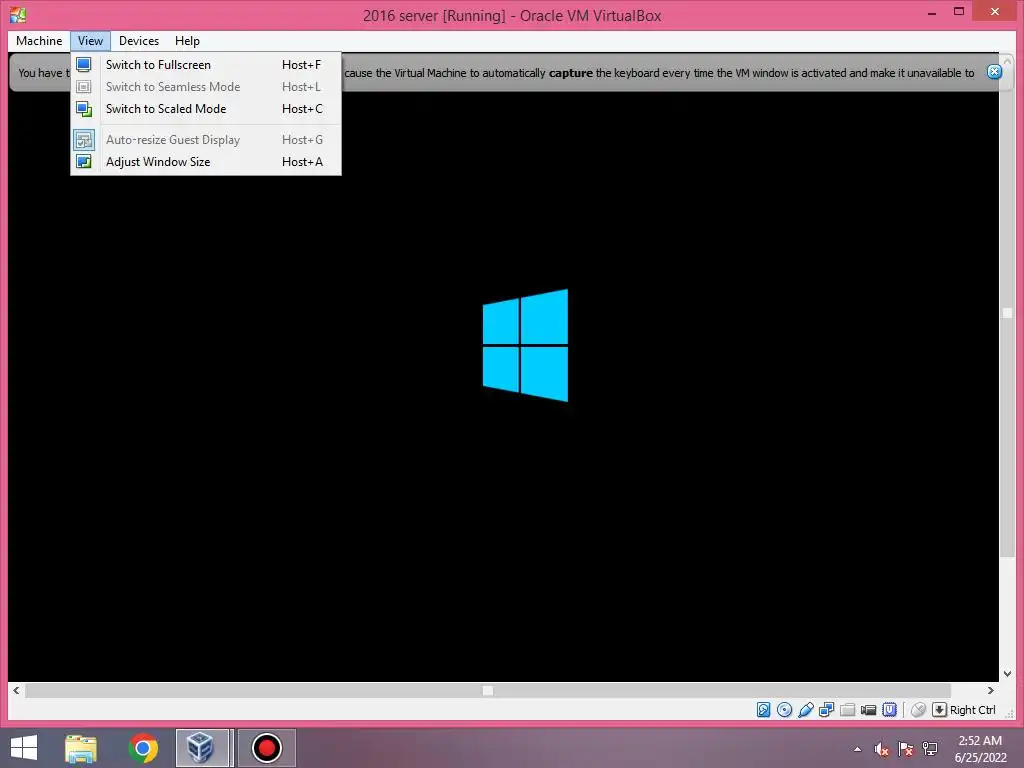Minimize the VirtualBox window

(932, 12)
